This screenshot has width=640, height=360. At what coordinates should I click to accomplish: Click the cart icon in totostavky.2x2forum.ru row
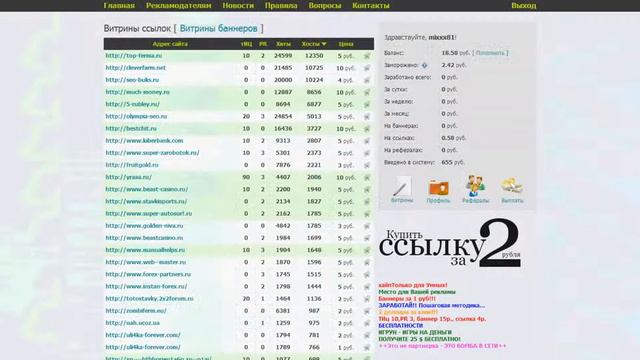click(x=367, y=299)
